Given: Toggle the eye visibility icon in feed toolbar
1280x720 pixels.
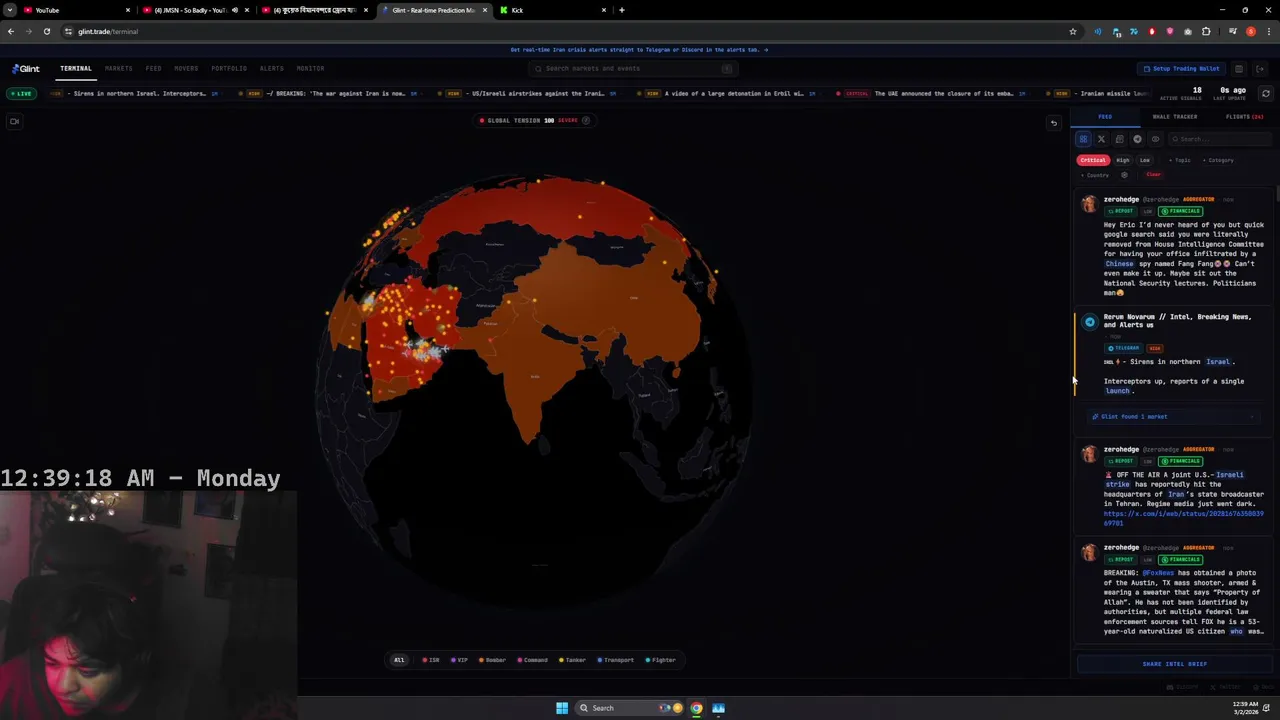Looking at the screenshot, I should [1155, 139].
